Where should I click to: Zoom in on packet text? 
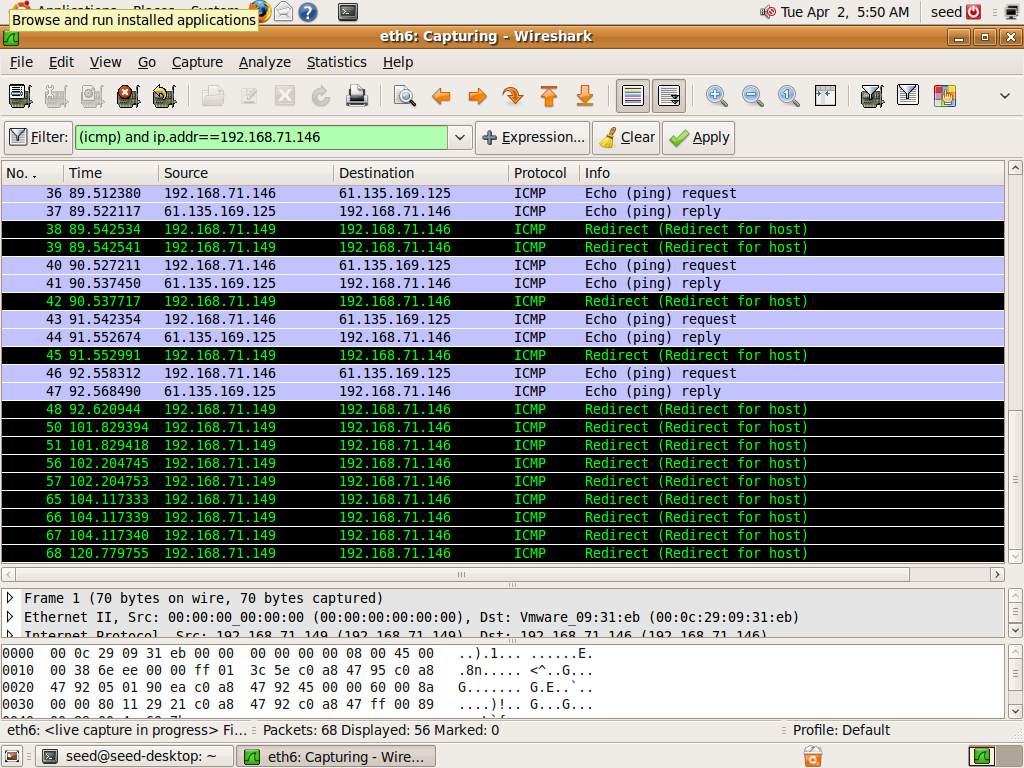716,96
